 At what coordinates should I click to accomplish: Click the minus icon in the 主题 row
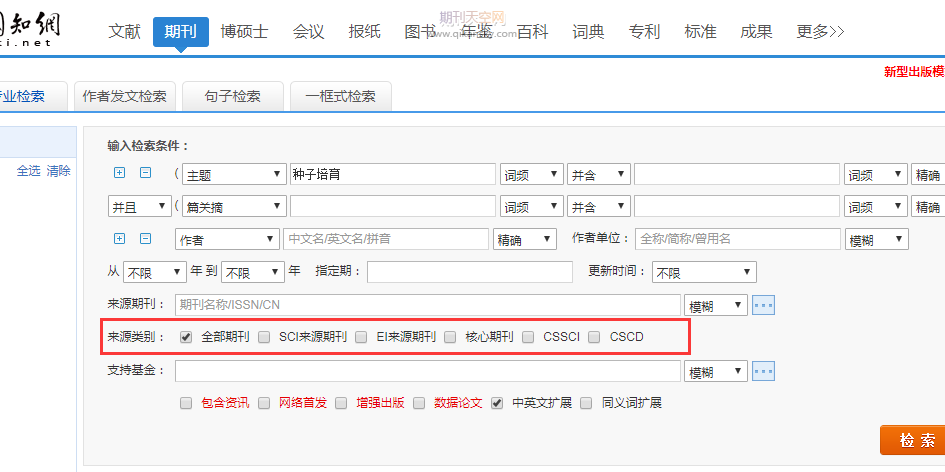[x=145, y=173]
